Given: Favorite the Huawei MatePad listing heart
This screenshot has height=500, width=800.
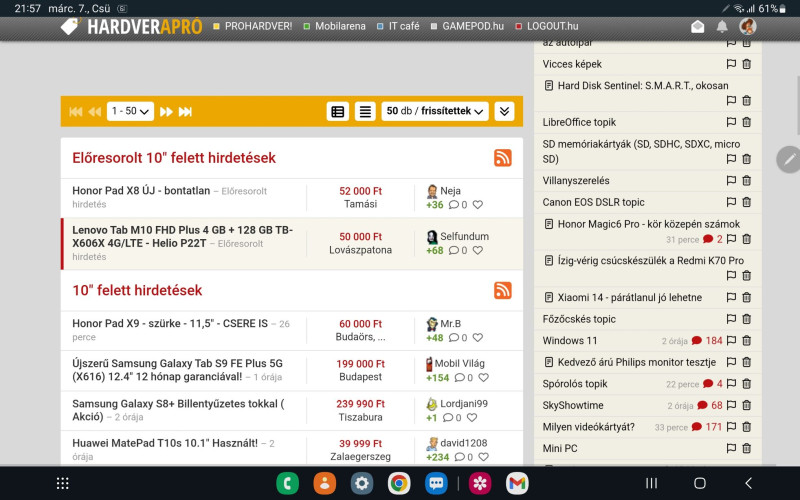Looking at the screenshot, I should click(484, 457).
